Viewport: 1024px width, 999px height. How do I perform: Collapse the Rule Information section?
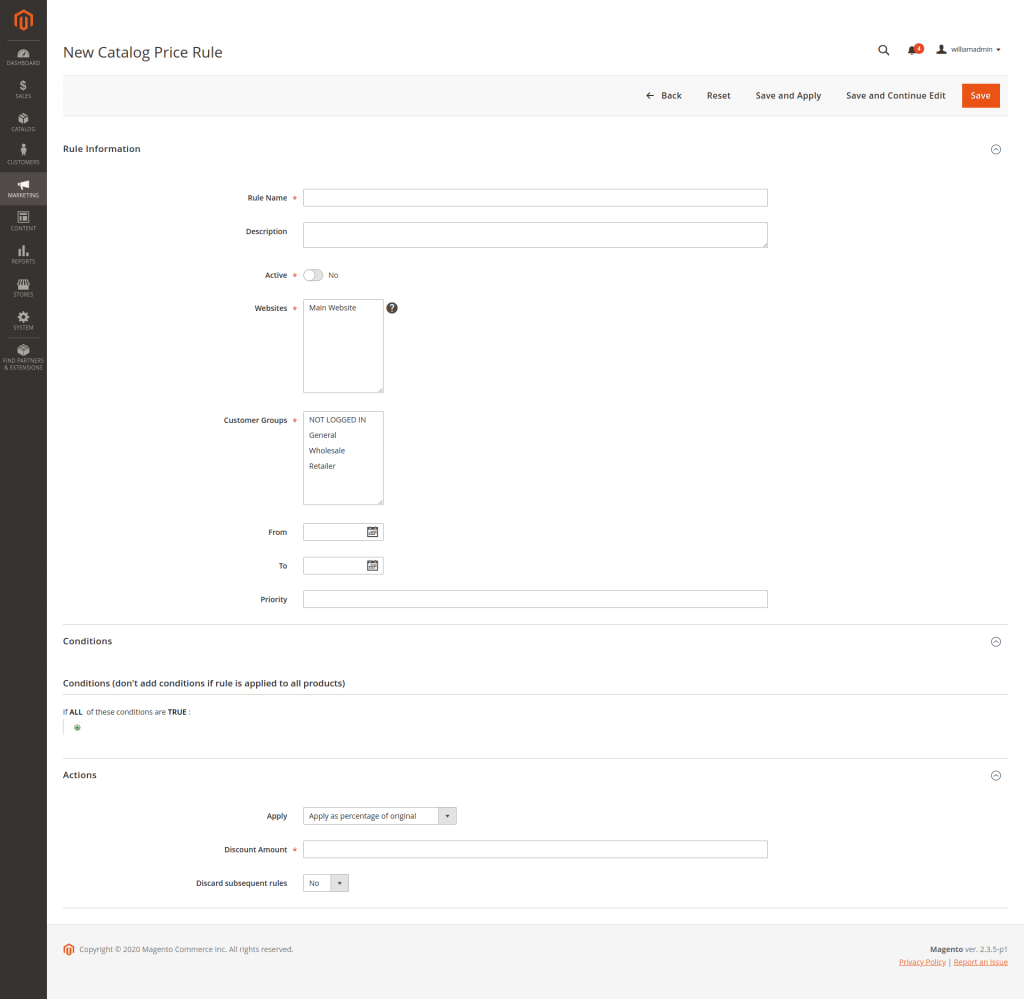995,149
